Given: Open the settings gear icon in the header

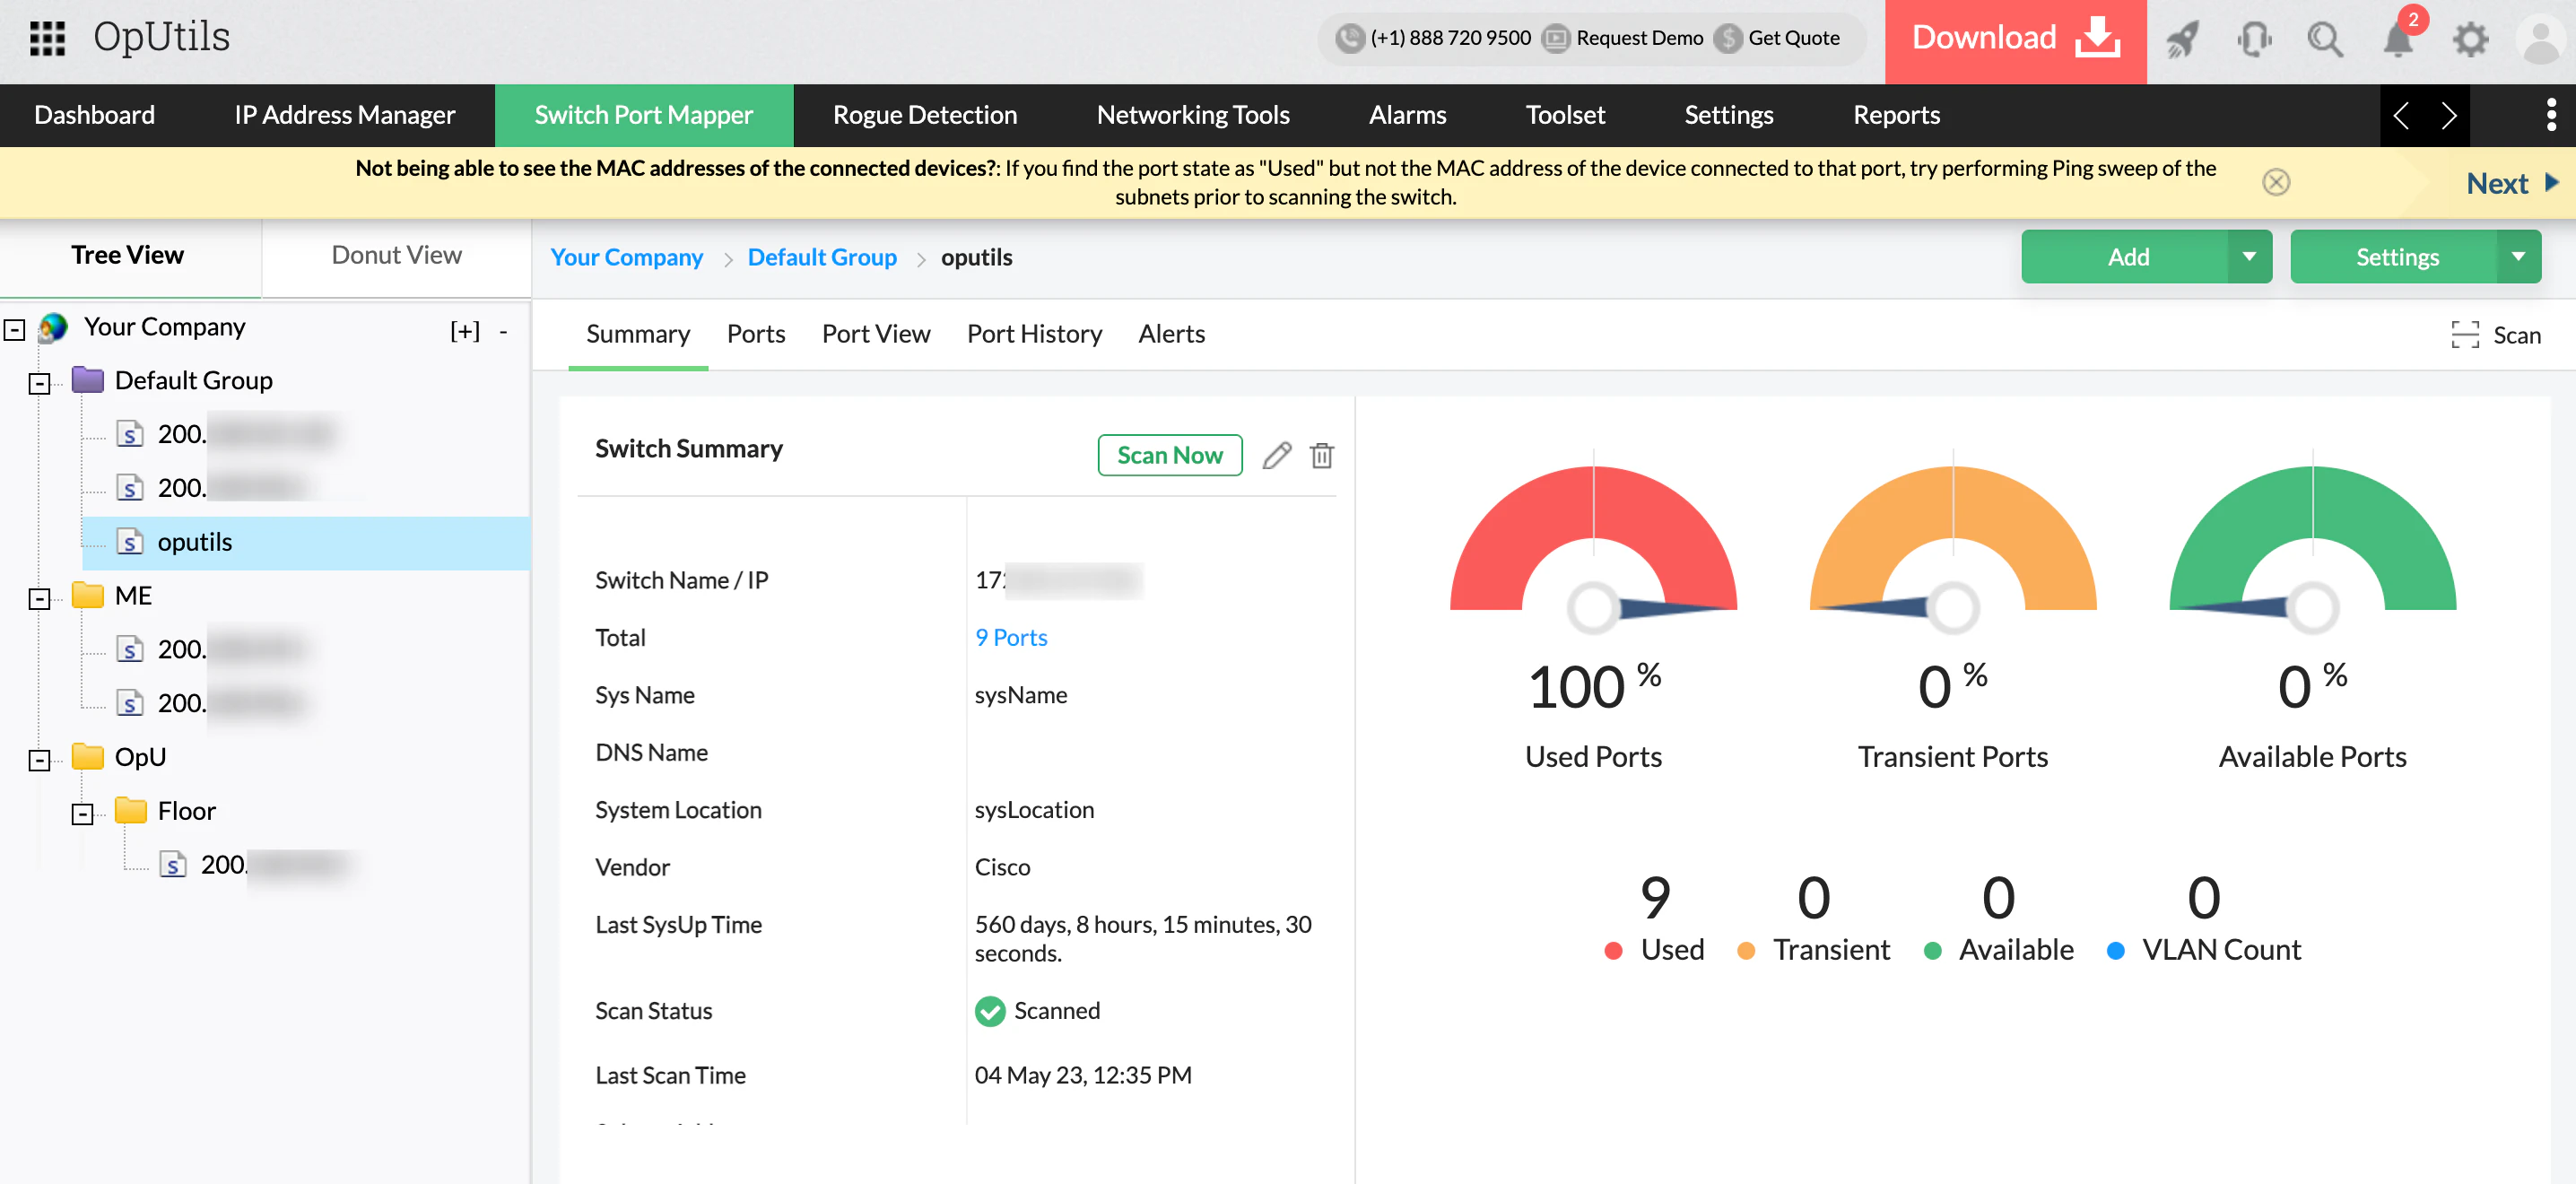Looking at the screenshot, I should (x=2468, y=40).
